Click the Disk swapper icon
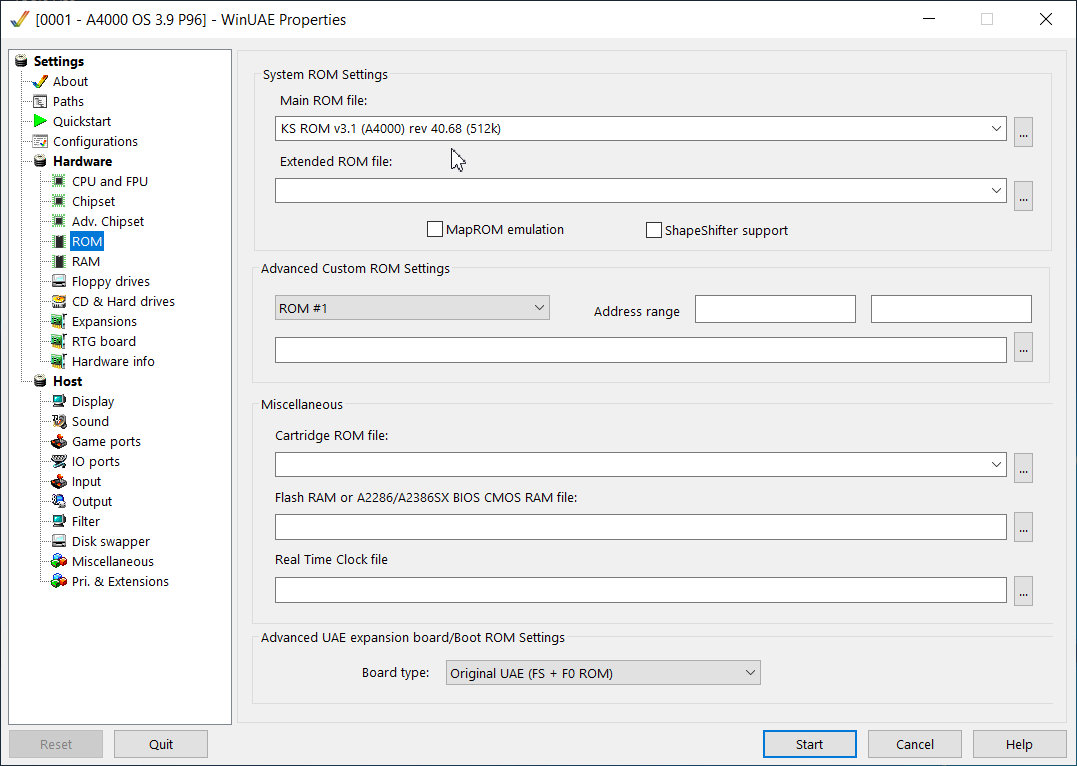 [59, 541]
